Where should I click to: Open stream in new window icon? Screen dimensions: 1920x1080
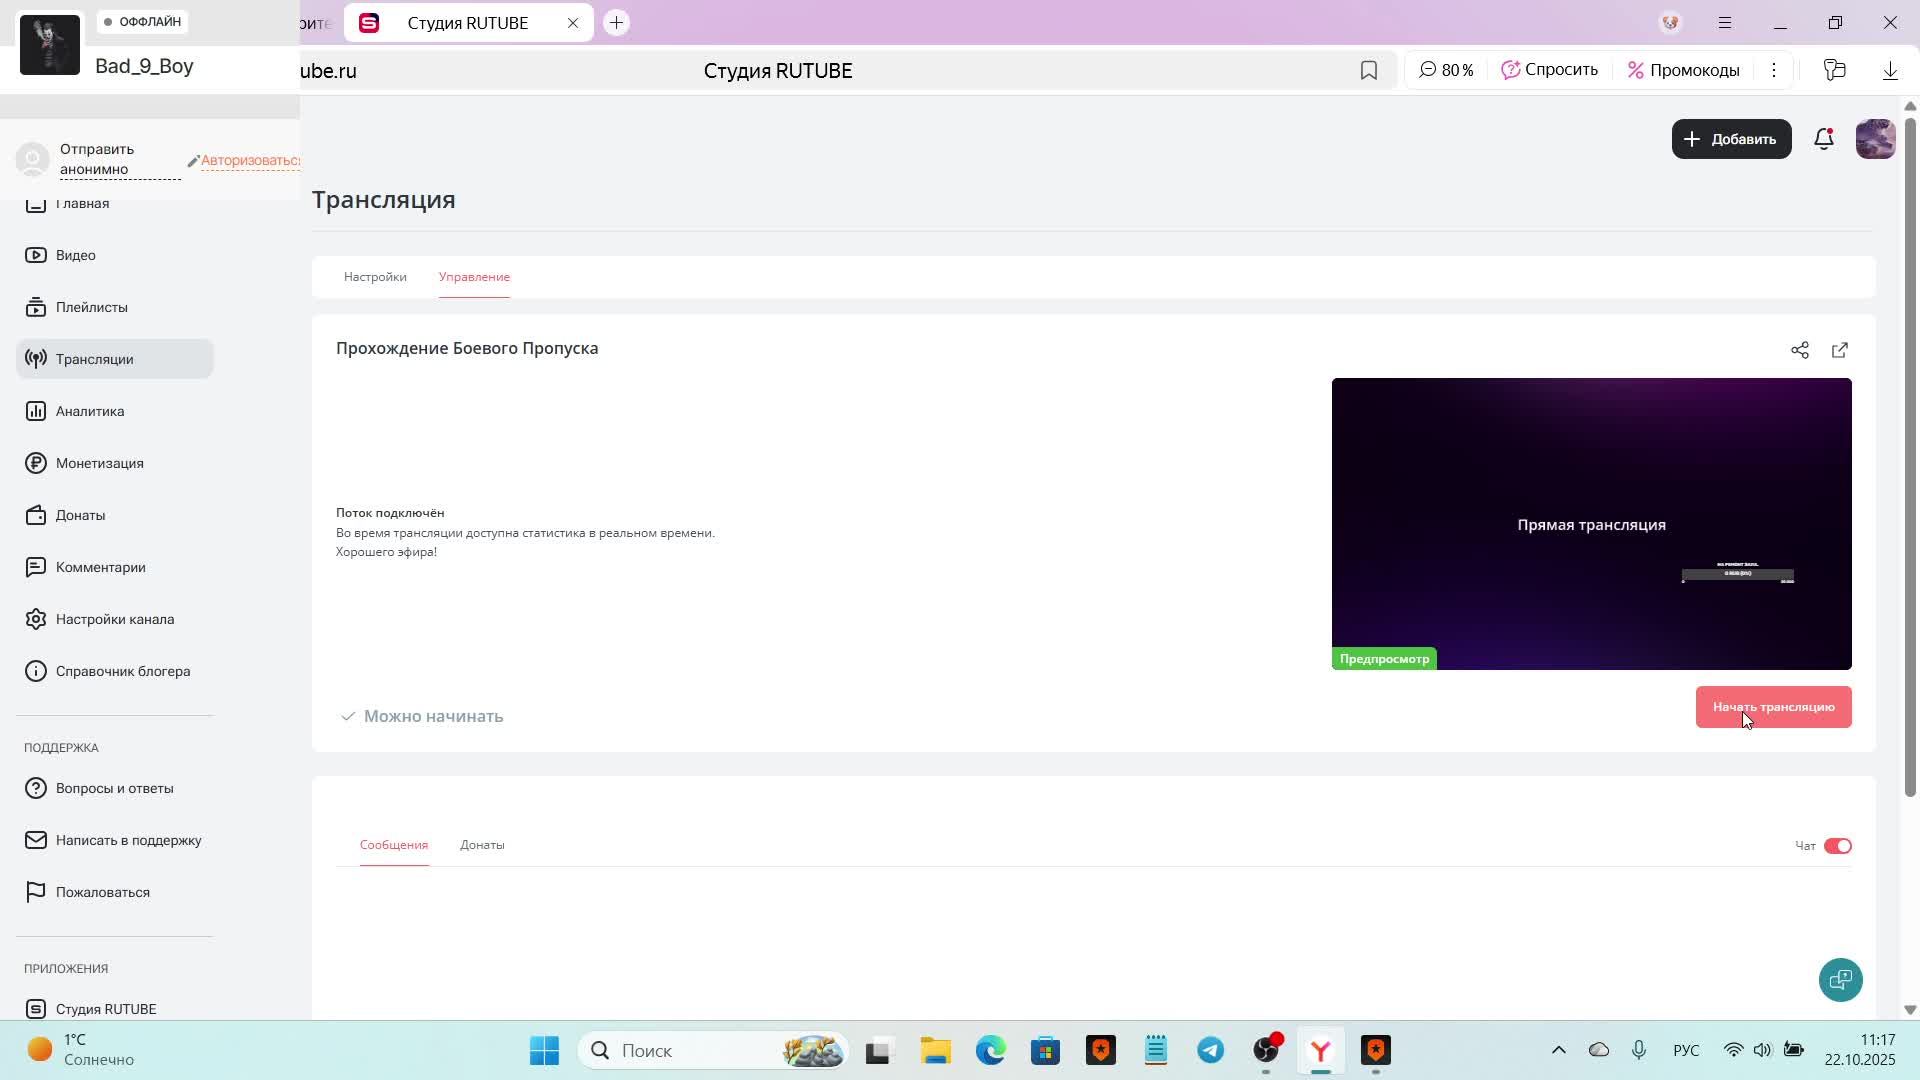point(1840,350)
